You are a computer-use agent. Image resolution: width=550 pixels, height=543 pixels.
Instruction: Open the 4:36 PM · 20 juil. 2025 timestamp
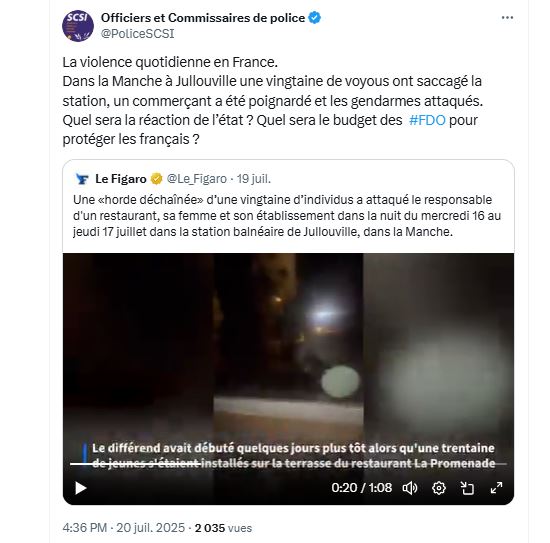[x=123, y=528]
